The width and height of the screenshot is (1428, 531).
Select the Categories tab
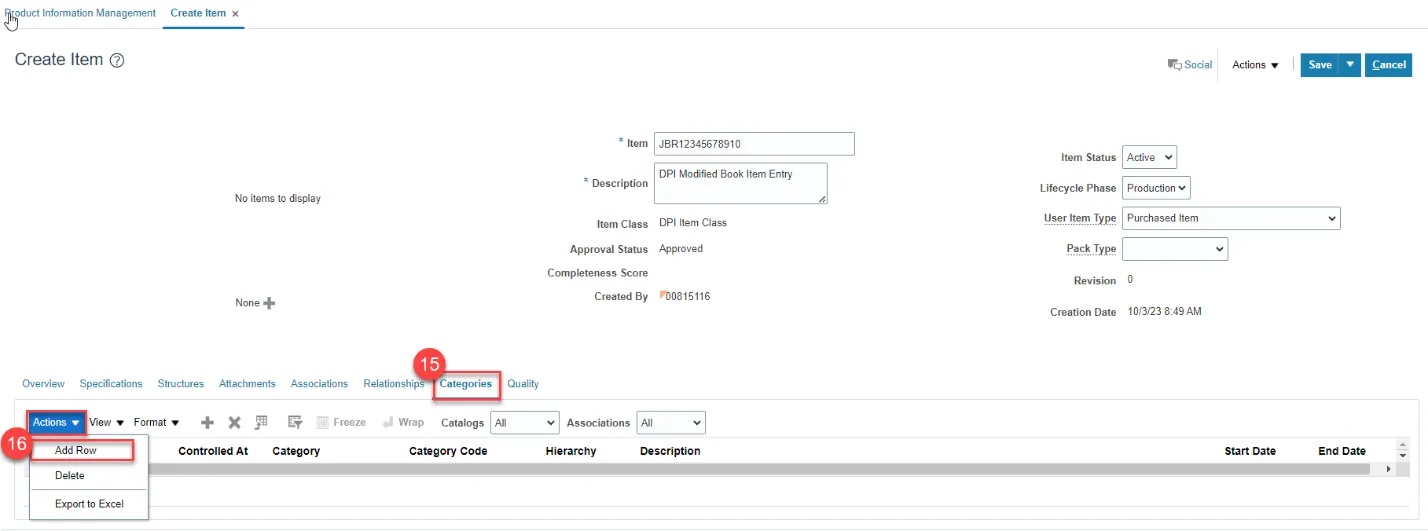point(466,384)
